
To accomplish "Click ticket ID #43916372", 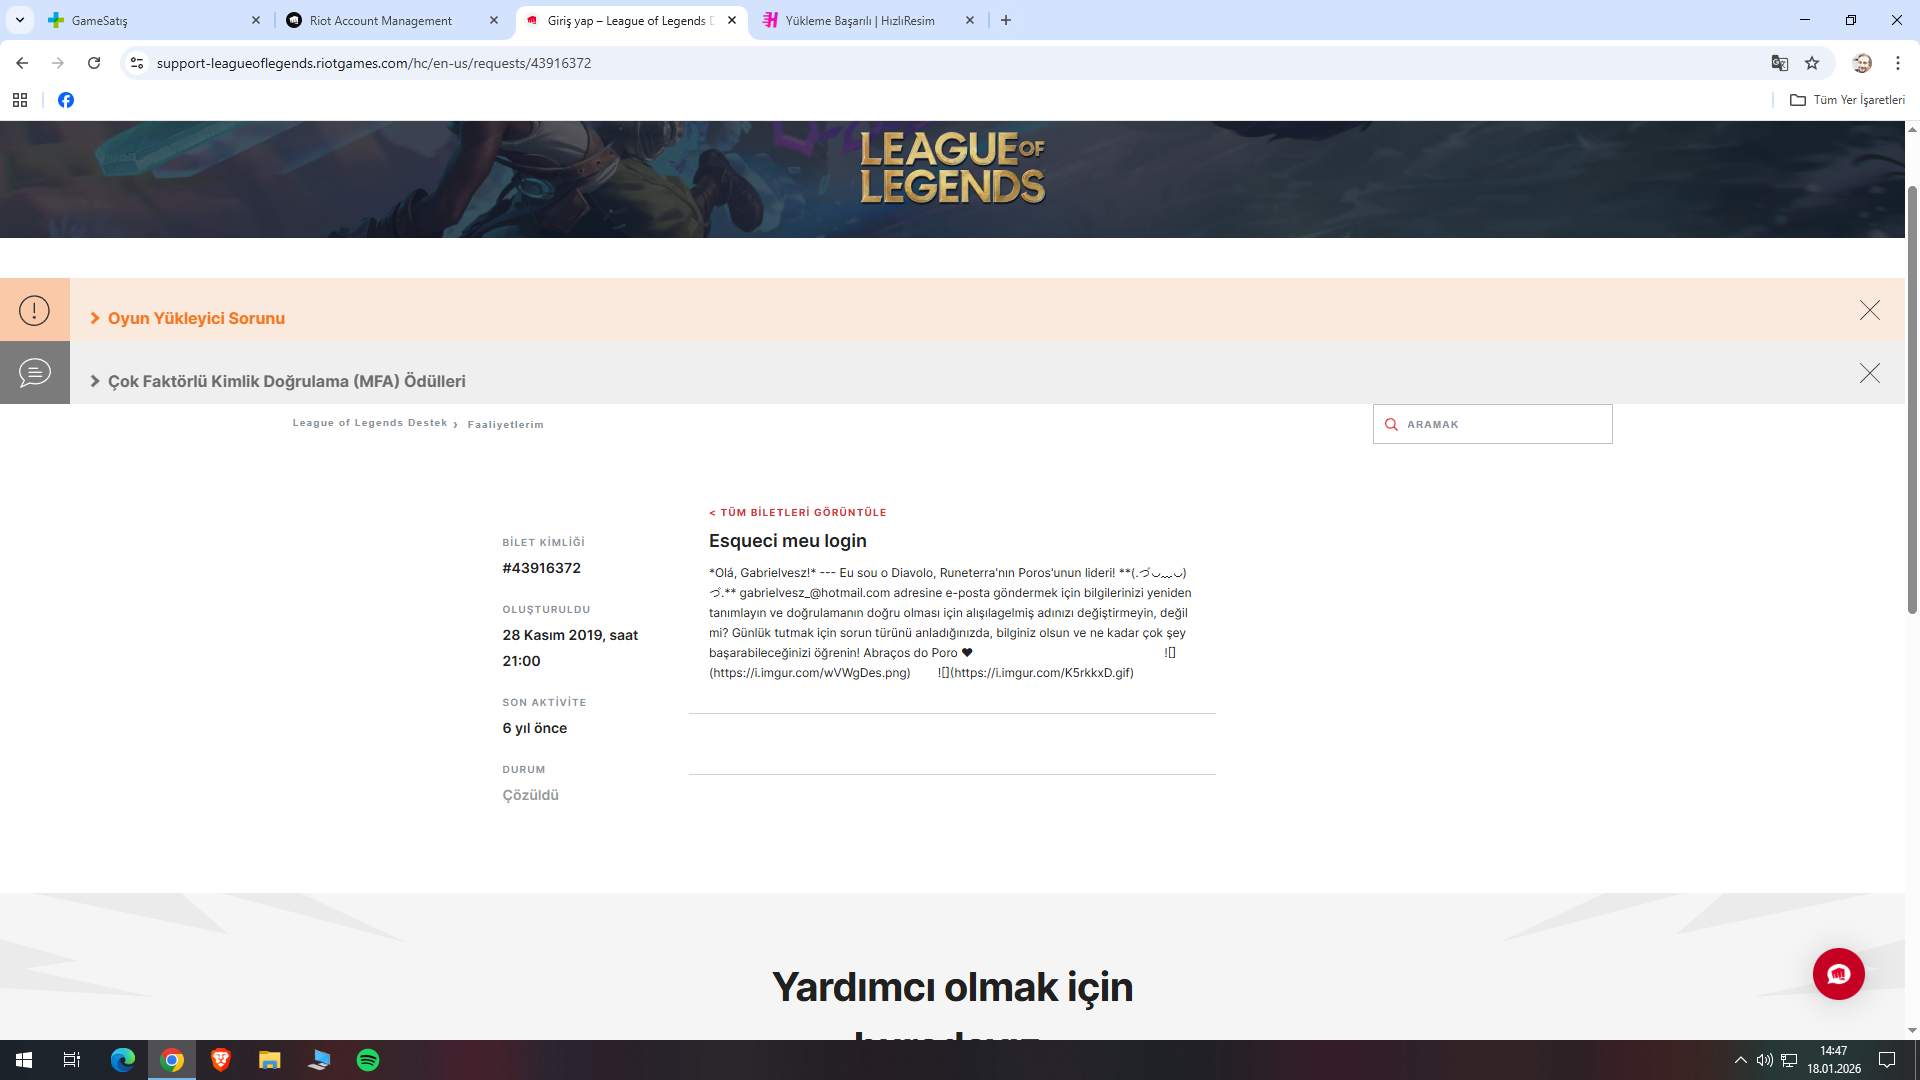I will pyautogui.click(x=542, y=568).
